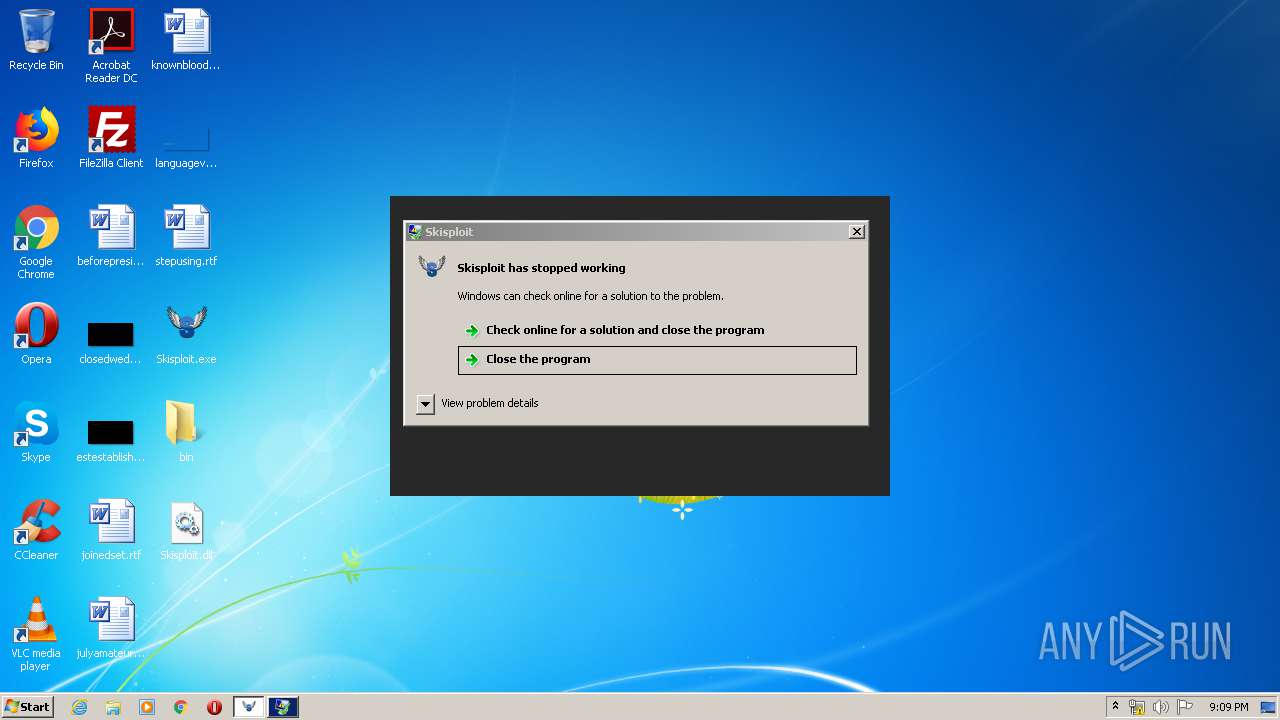The image size is (1280, 720).
Task: Choose Close the program option
Action: click(657, 360)
